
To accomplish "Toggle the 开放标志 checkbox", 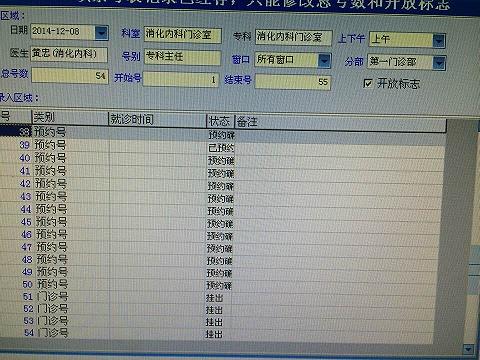I will point(368,83).
